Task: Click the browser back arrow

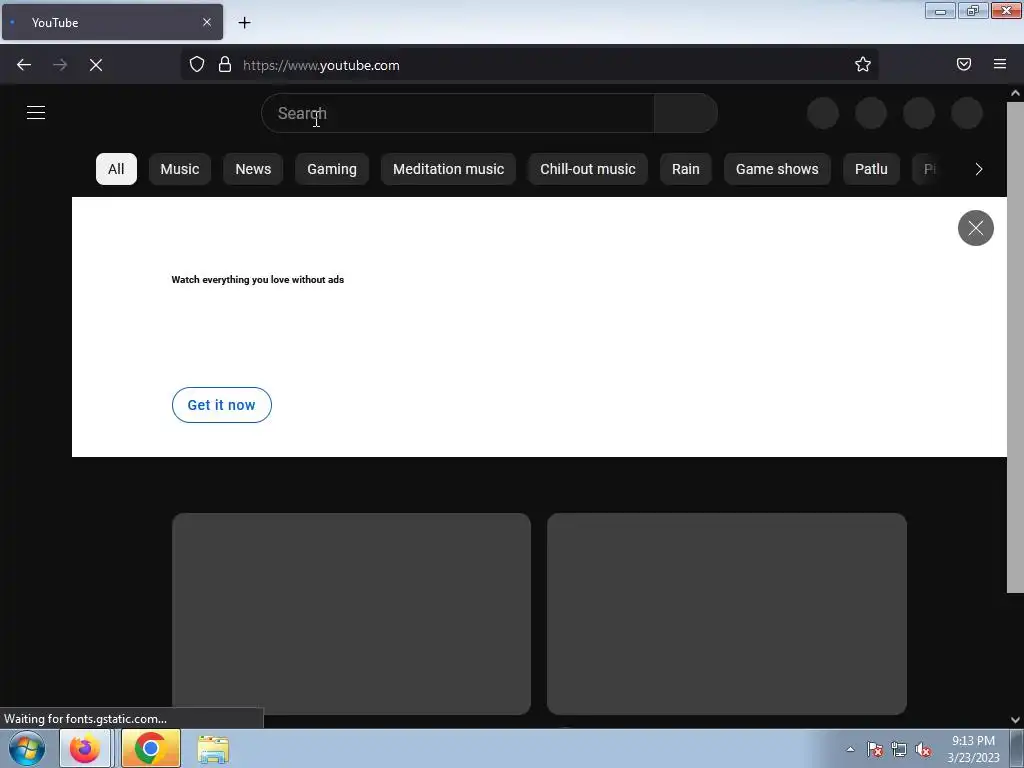Action: pyautogui.click(x=24, y=65)
